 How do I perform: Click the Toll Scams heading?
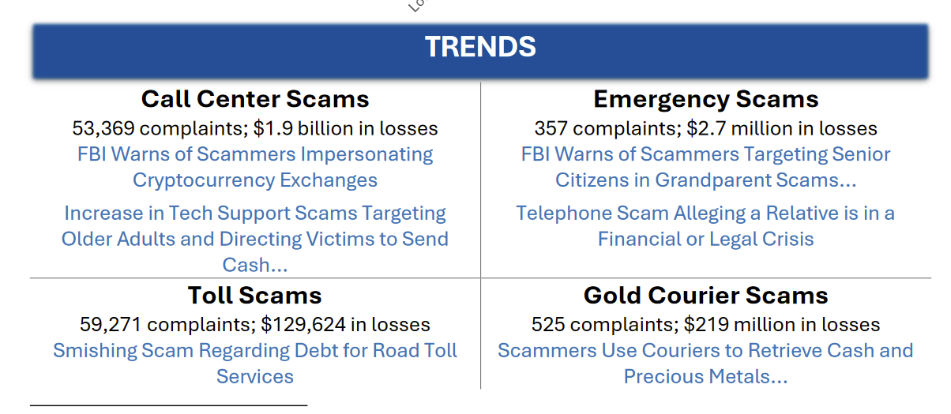(x=255, y=296)
